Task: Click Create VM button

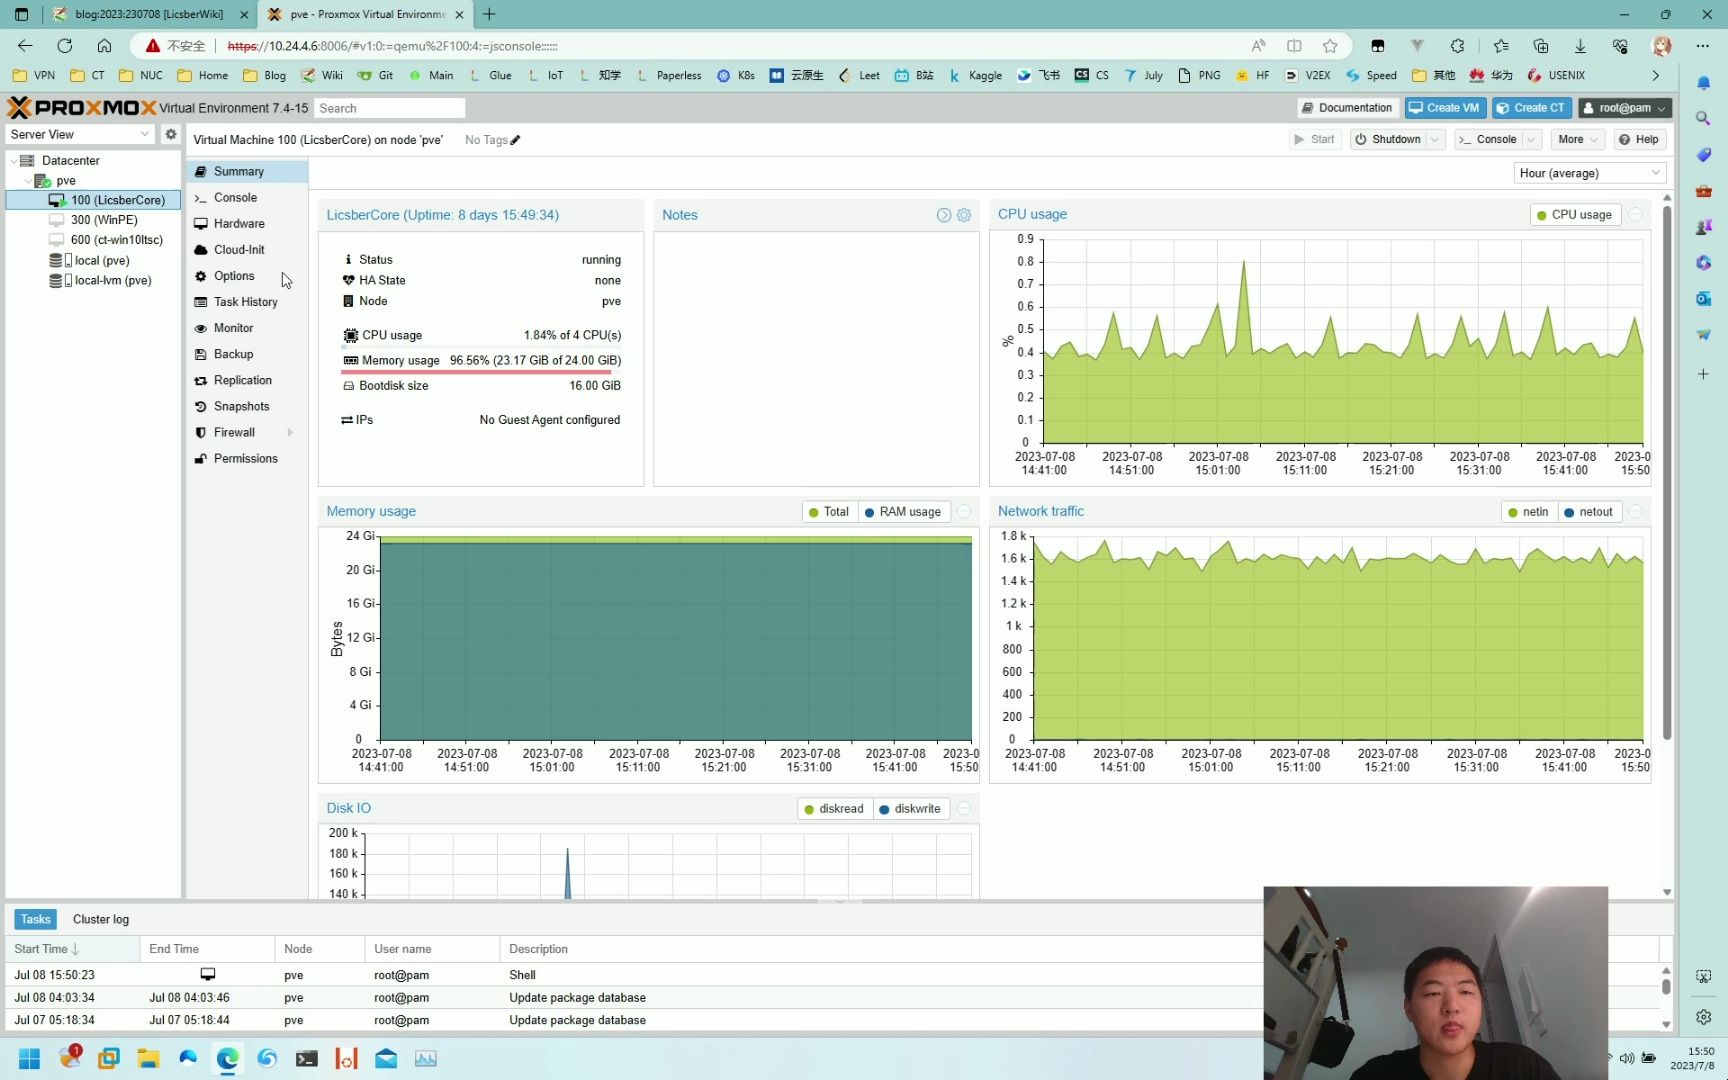Action: (x=1445, y=108)
